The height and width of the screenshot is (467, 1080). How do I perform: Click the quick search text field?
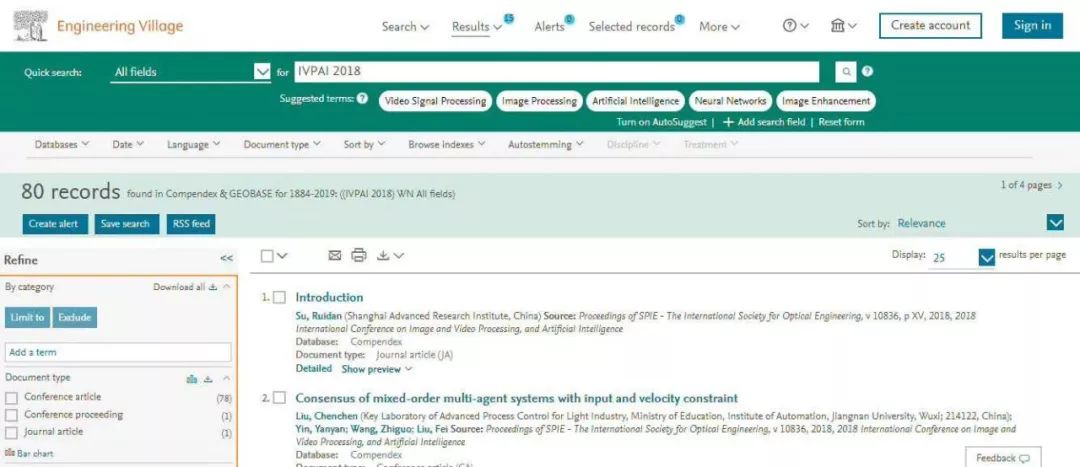[x=557, y=72]
